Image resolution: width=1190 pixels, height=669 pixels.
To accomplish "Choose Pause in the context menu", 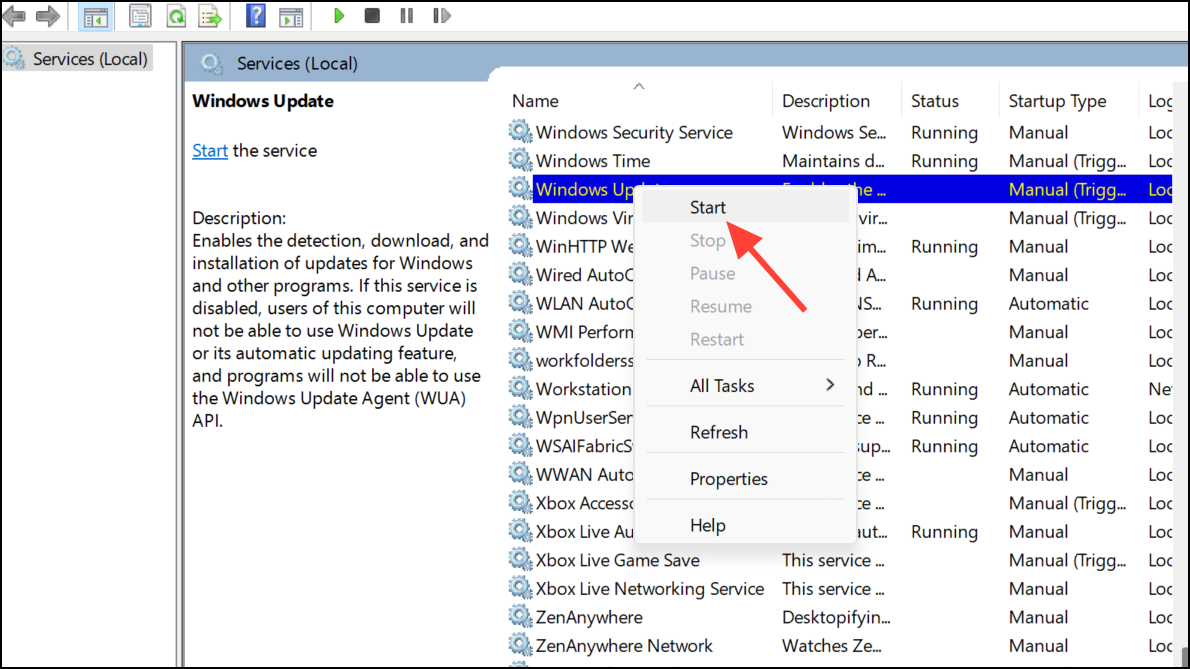I will 745,273.
